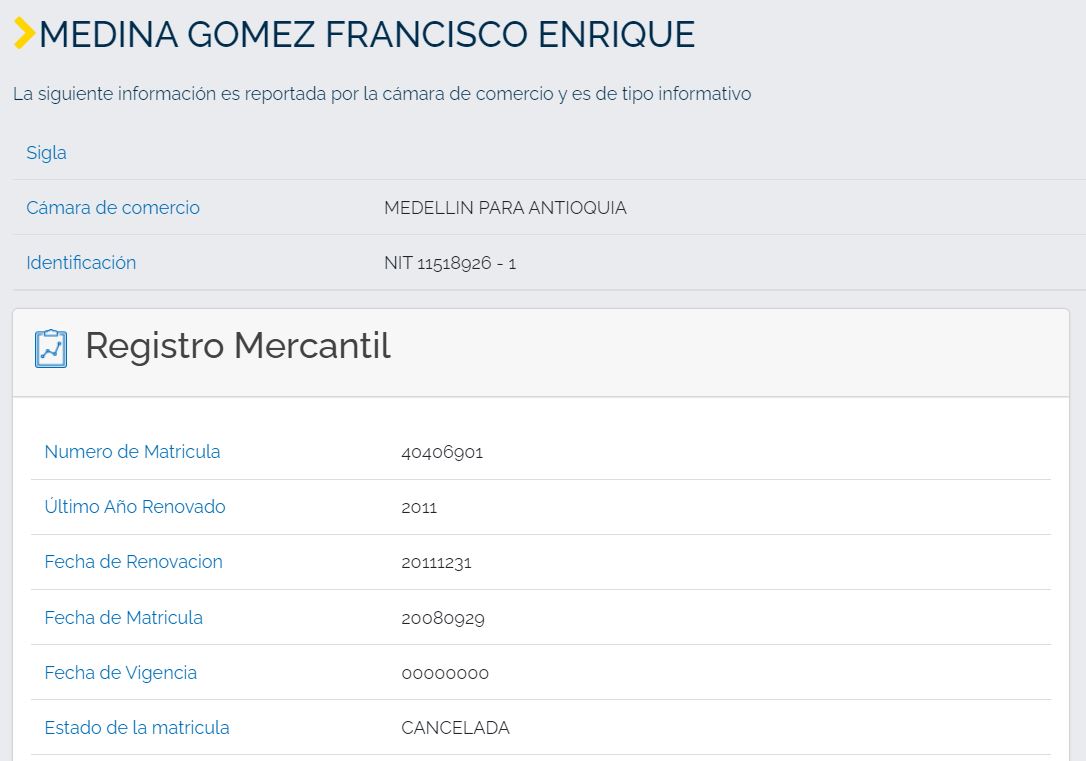The height and width of the screenshot is (761, 1086).
Task: Select the MEDINA GOMEZ FRANCISCO ENRIQUE heading
Action: (366, 35)
